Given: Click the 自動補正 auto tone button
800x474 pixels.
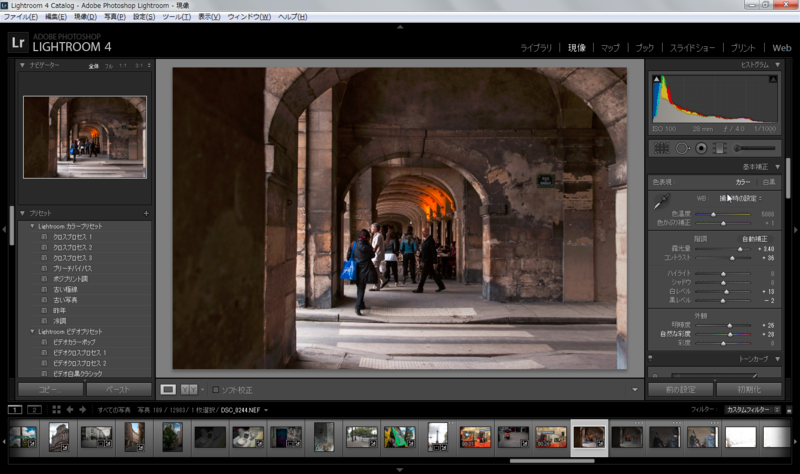Looking at the screenshot, I should point(755,239).
